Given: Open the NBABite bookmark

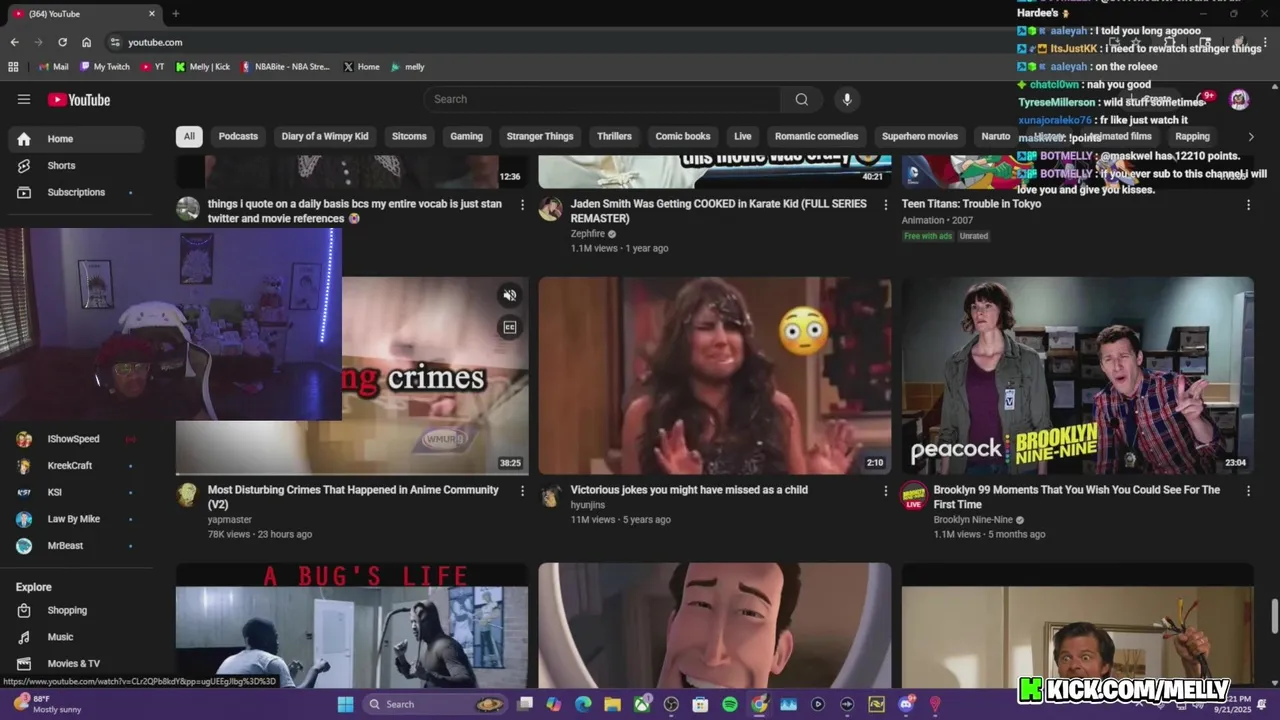Looking at the screenshot, I should 285,67.
